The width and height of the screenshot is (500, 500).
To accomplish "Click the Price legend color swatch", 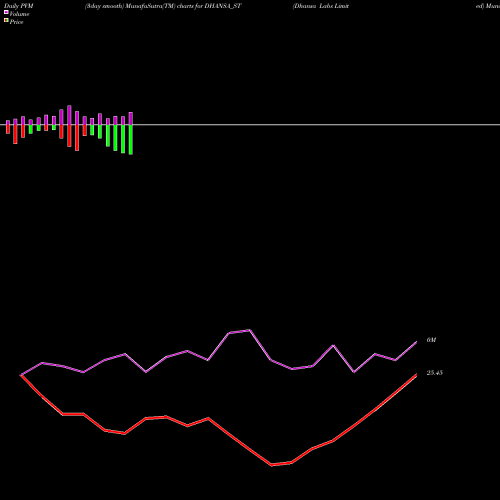I will tap(6, 20).
